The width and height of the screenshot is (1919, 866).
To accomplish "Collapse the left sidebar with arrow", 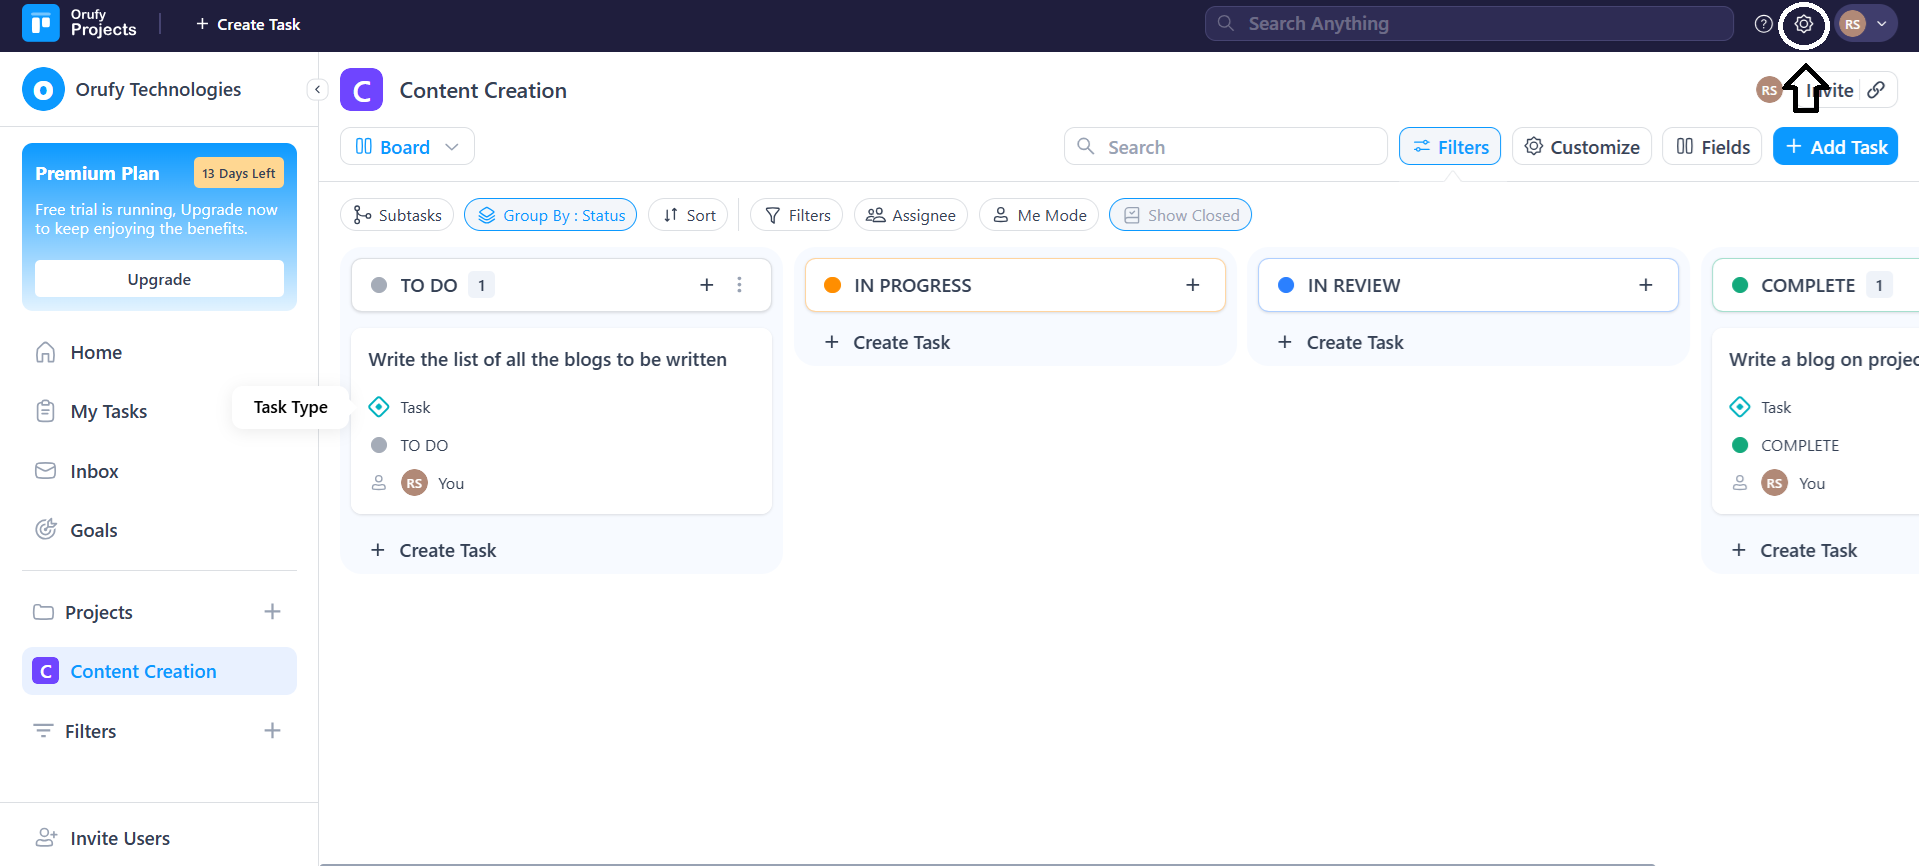I will 317,90.
